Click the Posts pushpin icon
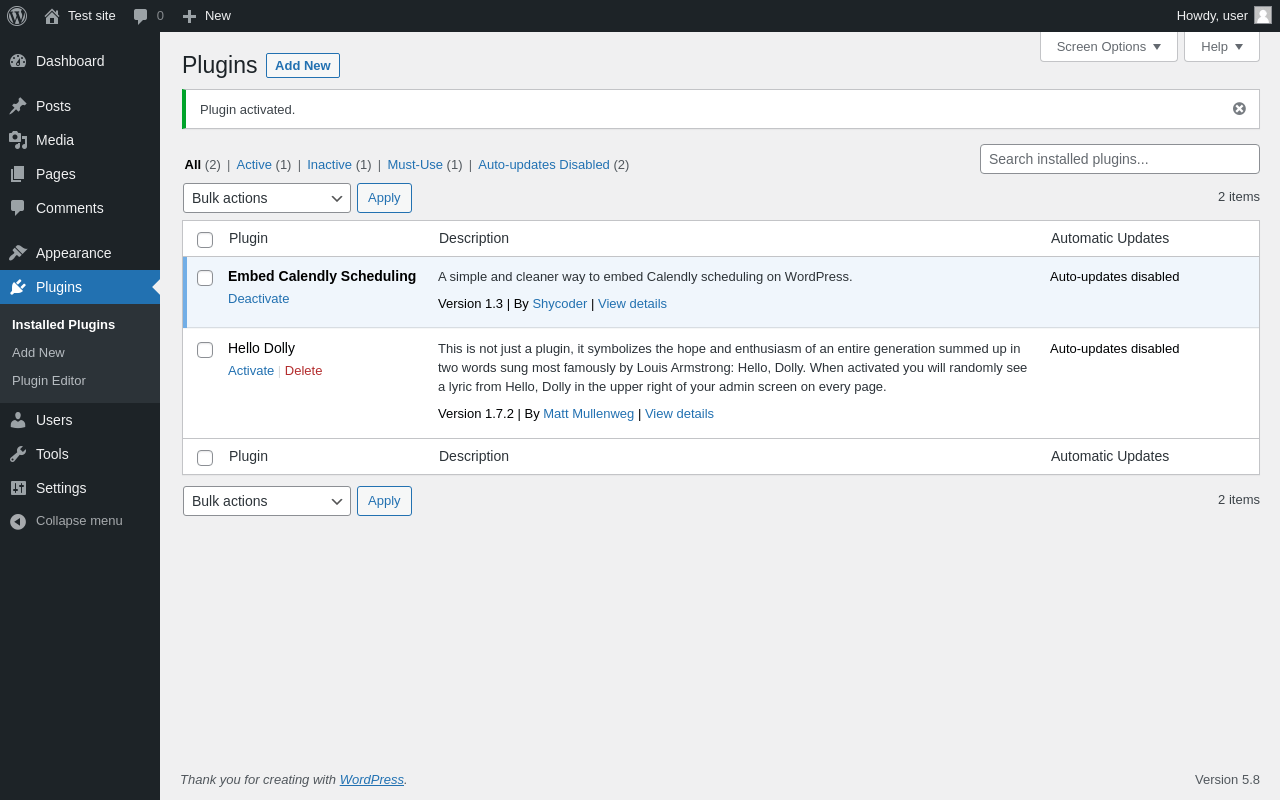 [18, 106]
